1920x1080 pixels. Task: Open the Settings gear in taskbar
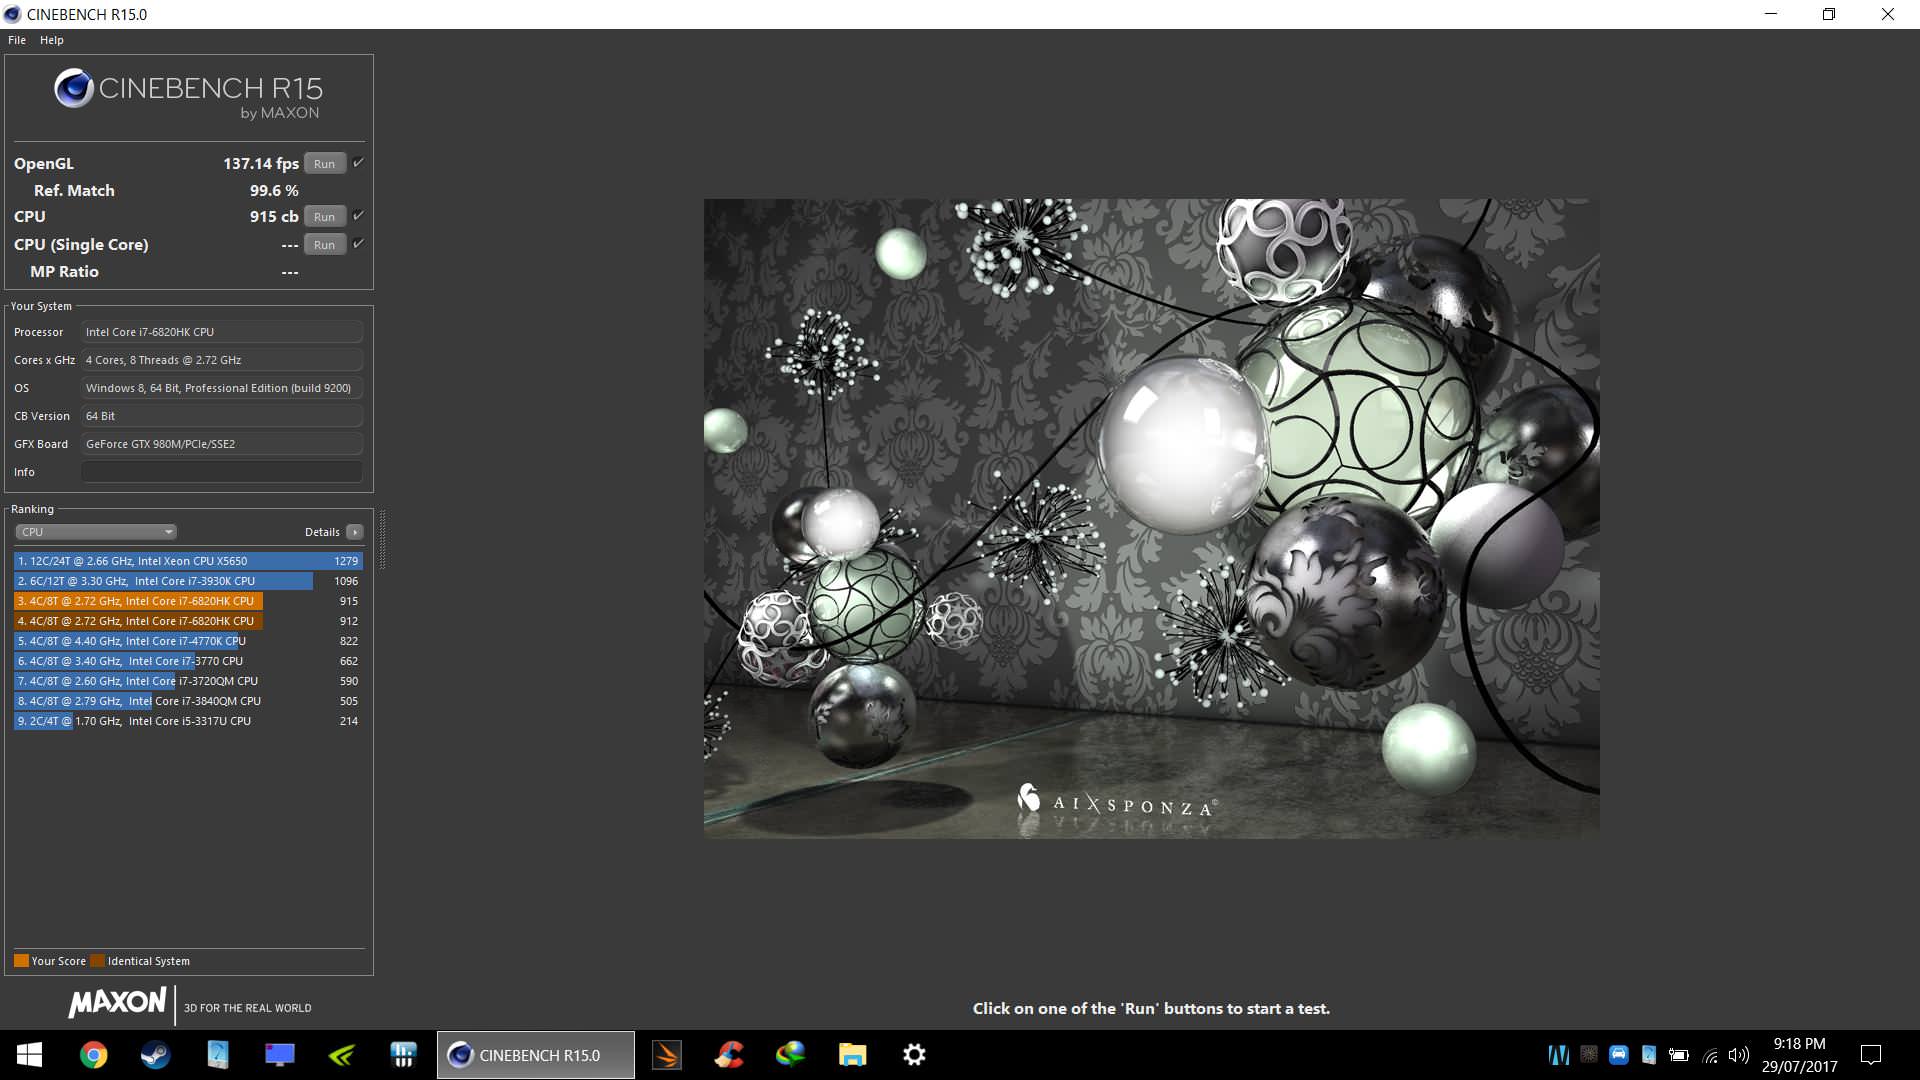click(914, 1055)
